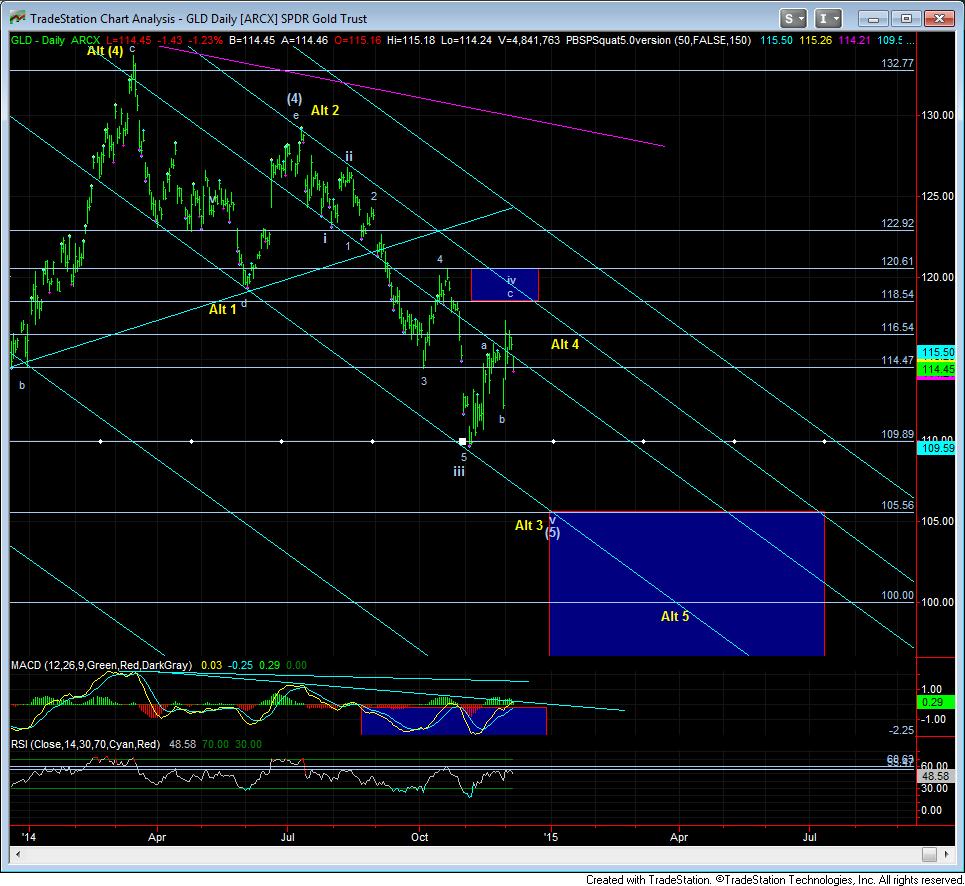This screenshot has width=965, height=886.
Task: Click the cyan 109.59 price axis tag
Action: 936,449
